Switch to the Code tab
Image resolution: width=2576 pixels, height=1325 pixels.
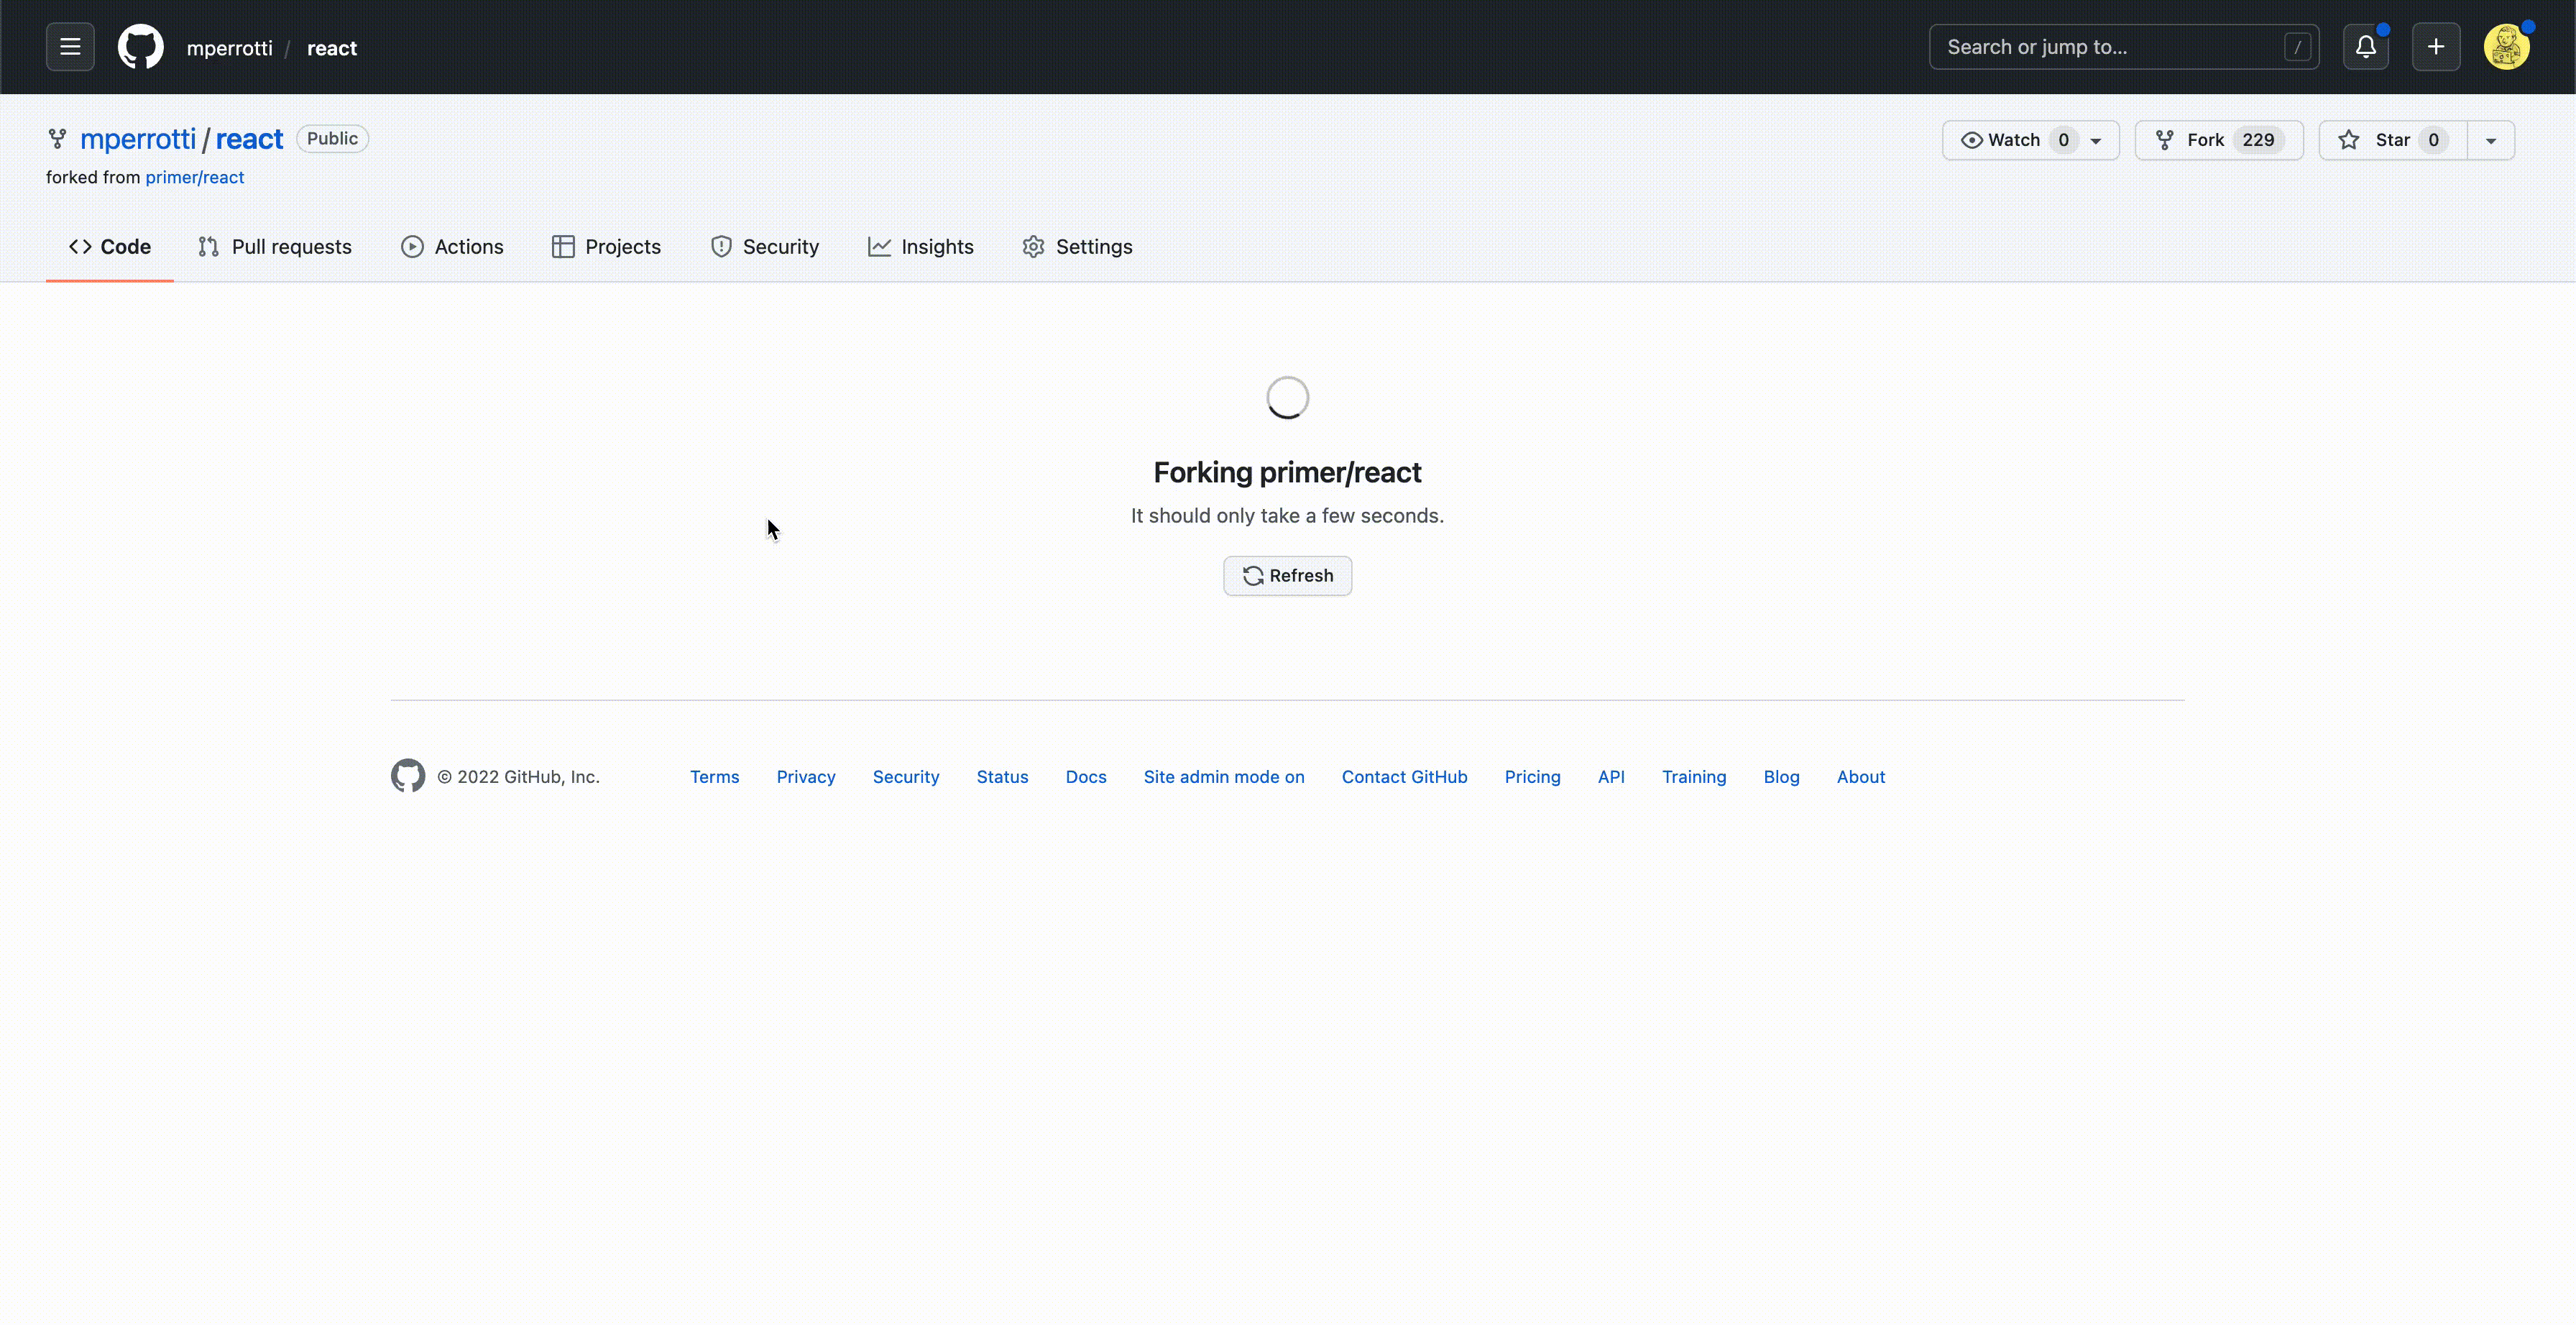(x=110, y=247)
